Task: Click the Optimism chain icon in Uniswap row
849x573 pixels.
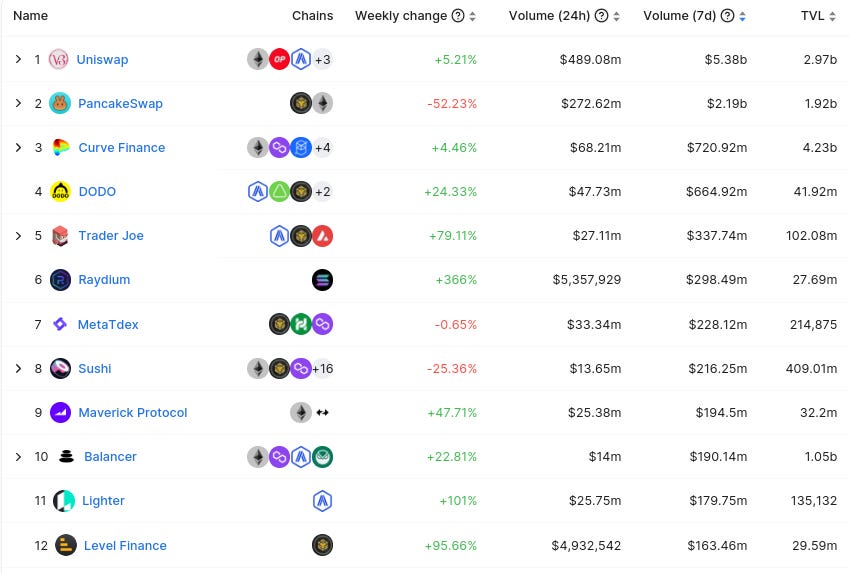Action: (279, 60)
